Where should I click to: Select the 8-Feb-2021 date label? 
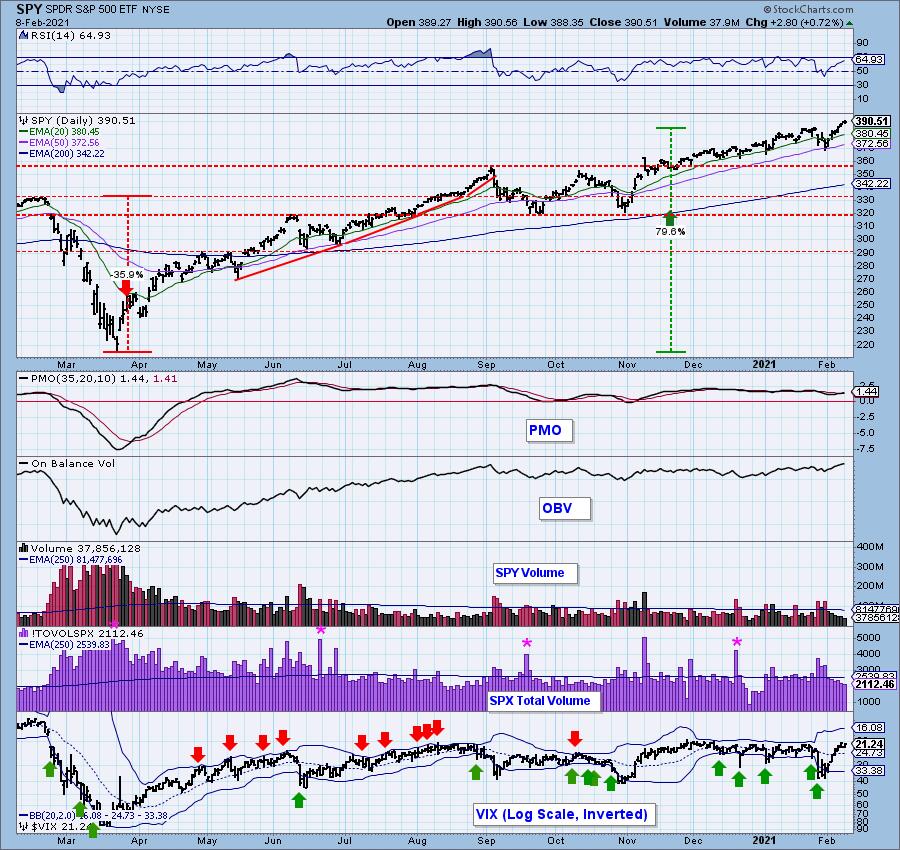[x=42, y=22]
